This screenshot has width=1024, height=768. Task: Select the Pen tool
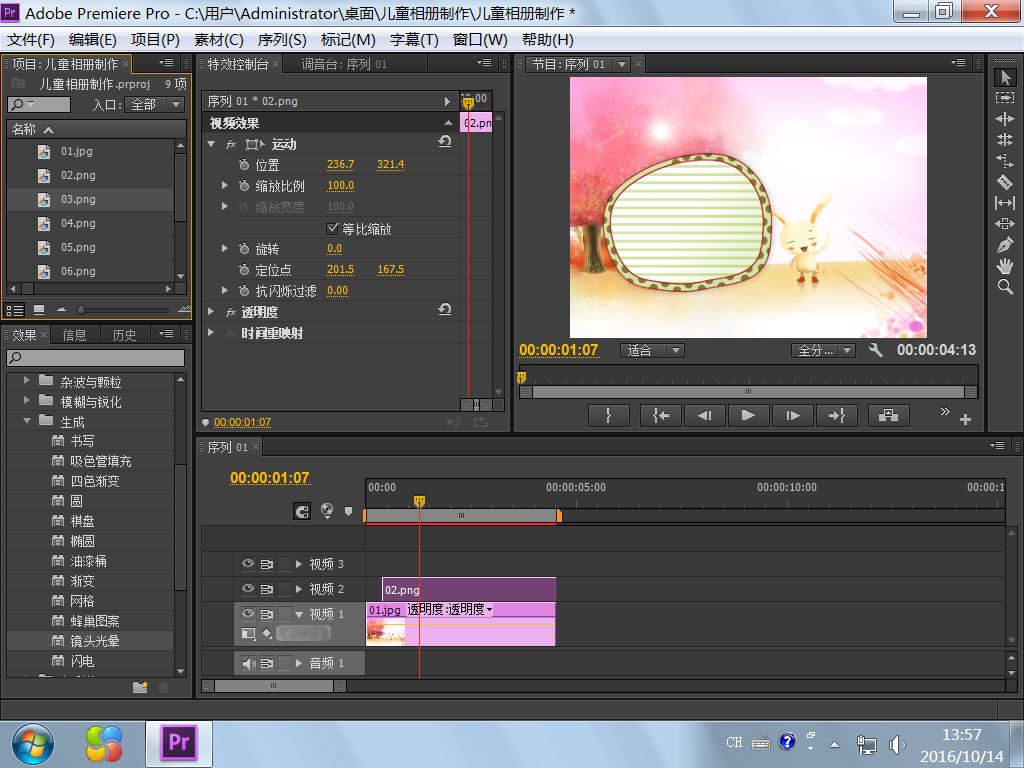click(x=1005, y=245)
